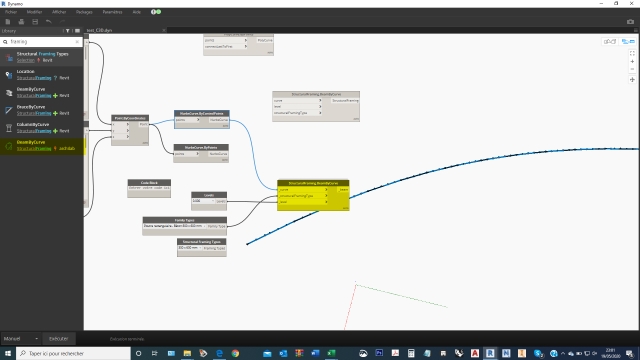Click the zoom out minus button
Screen dimensions: 640x360
click(632, 69)
